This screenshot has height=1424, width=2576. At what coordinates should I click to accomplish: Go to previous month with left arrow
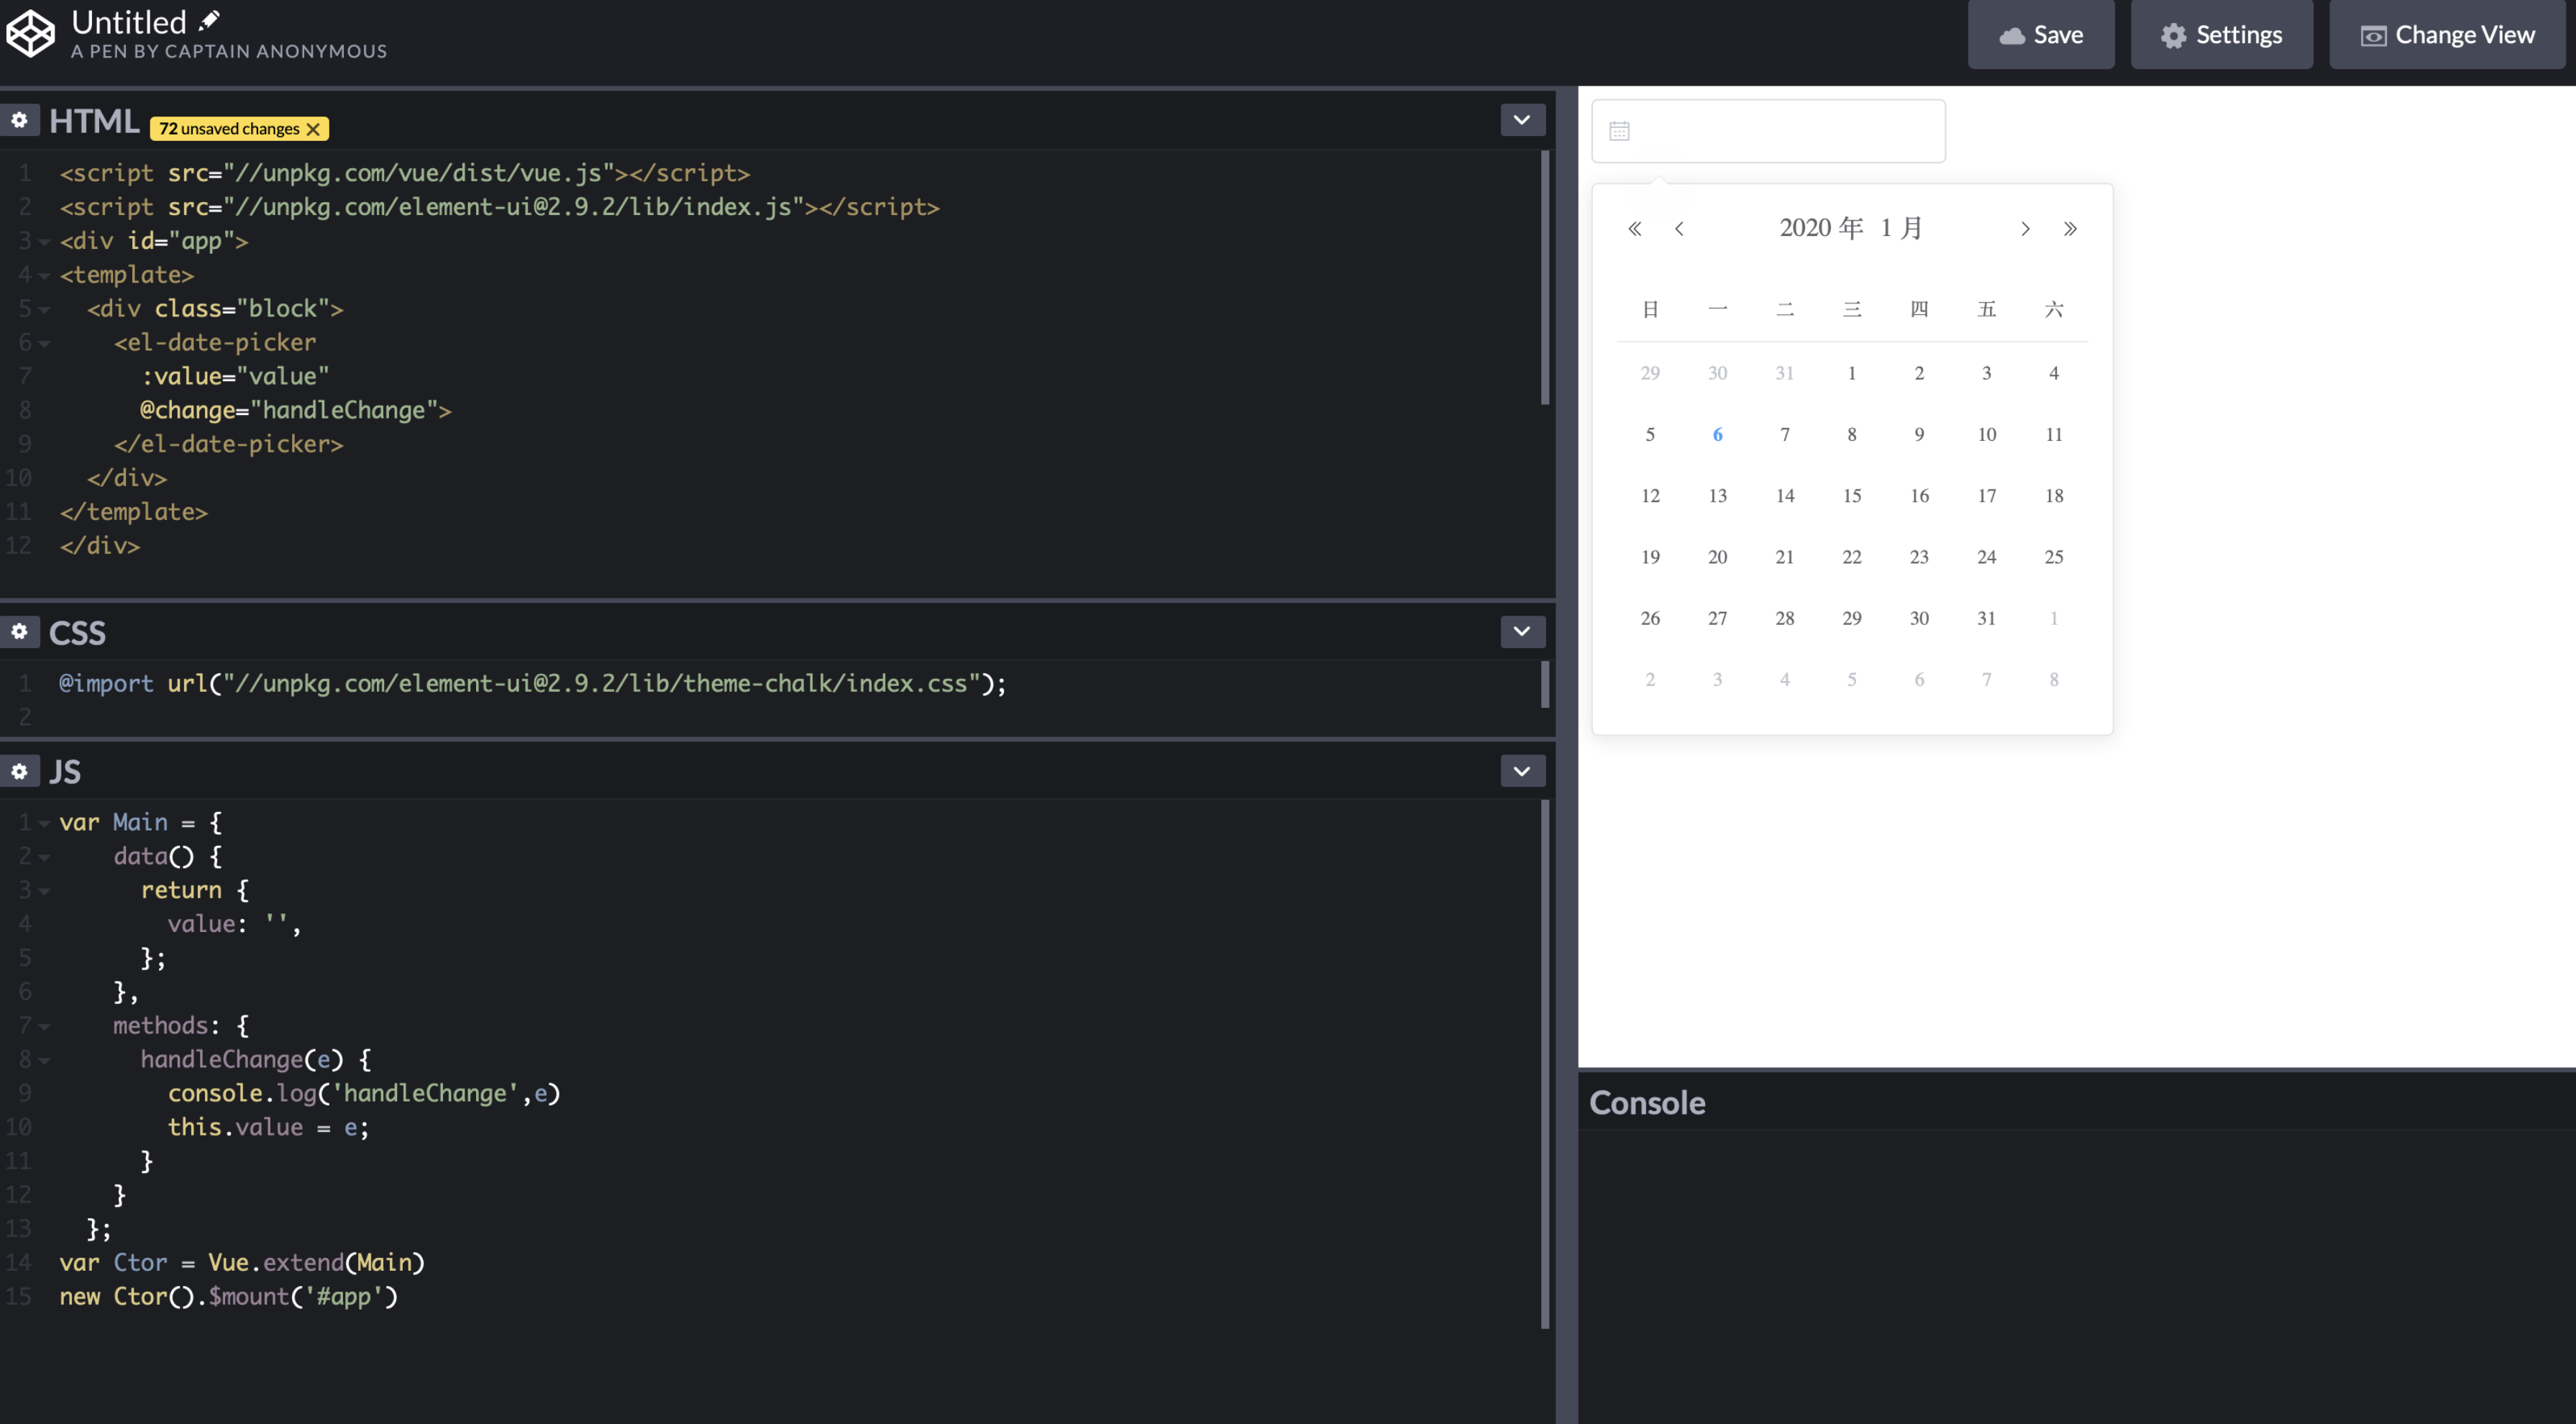tap(1680, 228)
